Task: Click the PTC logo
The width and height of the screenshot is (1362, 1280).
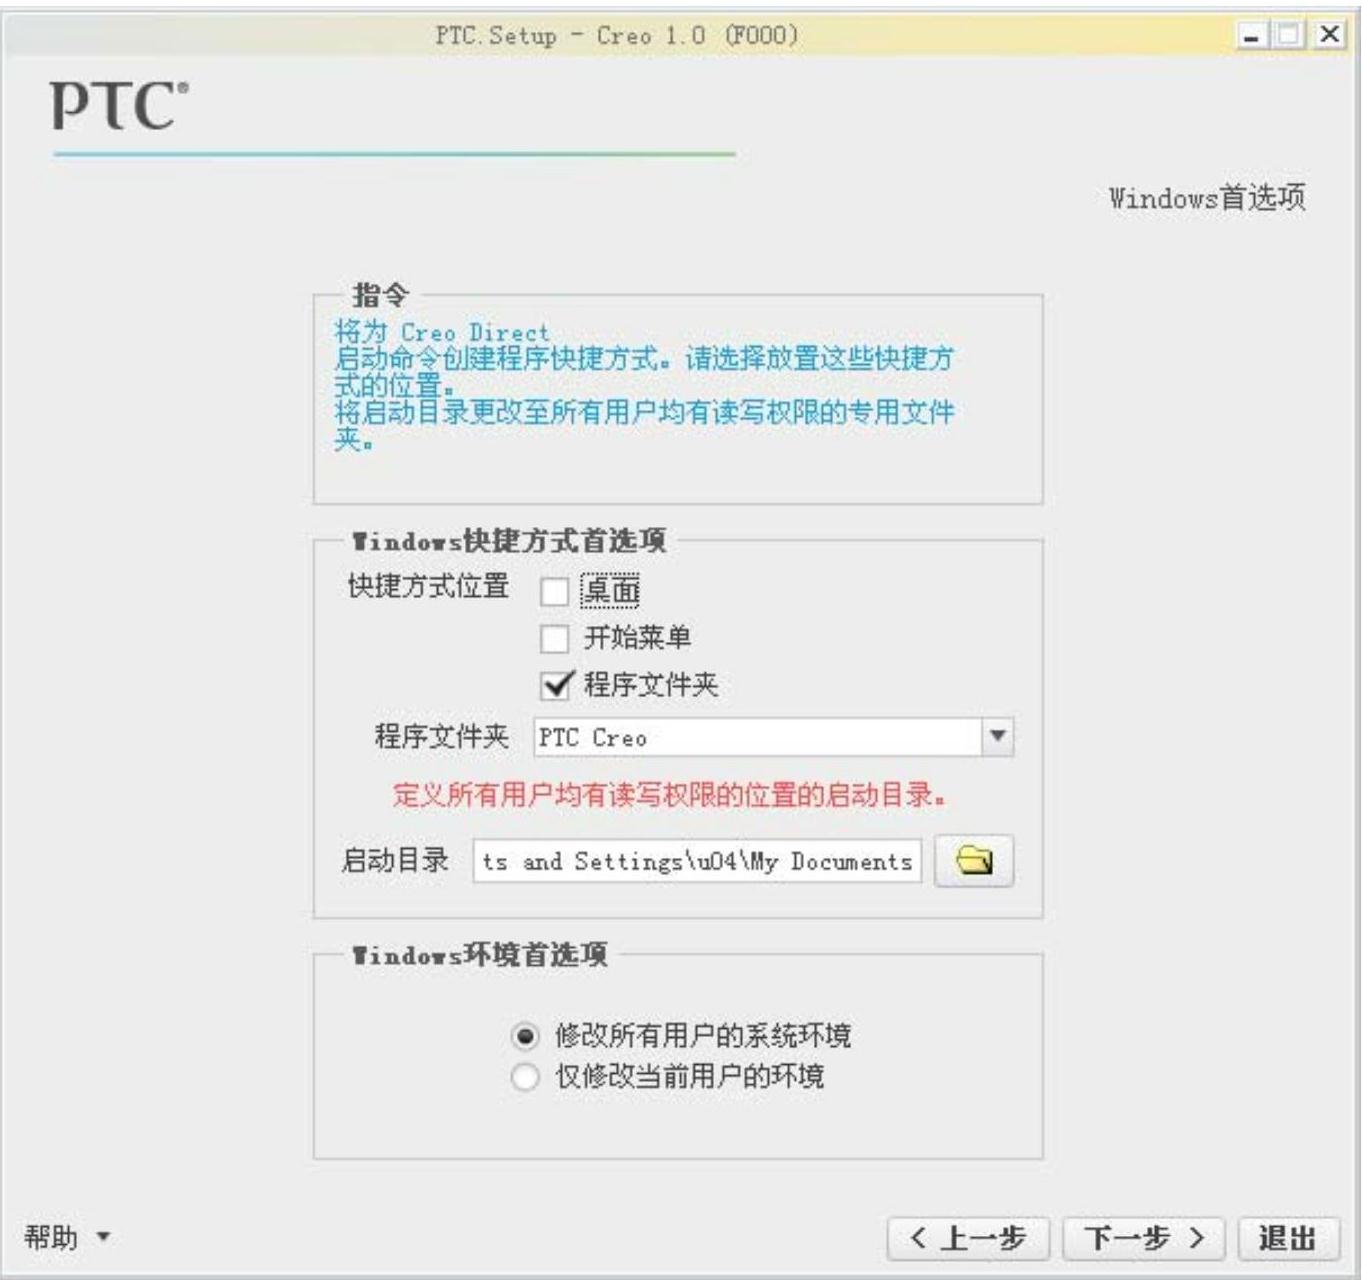Action: coord(119,106)
